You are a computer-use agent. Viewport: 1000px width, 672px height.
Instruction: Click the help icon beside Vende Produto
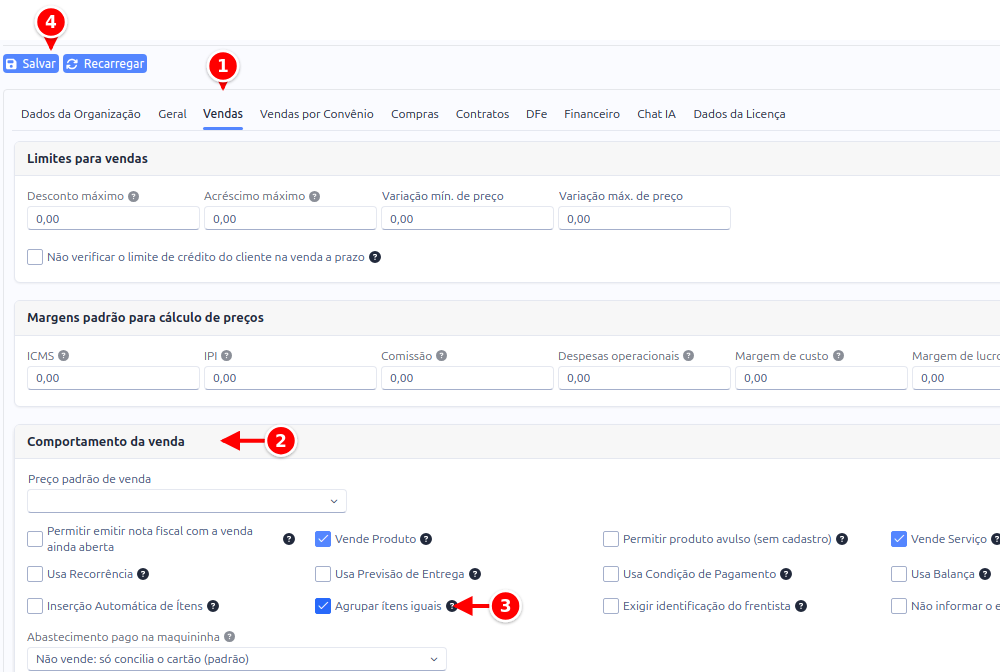[426, 539]
